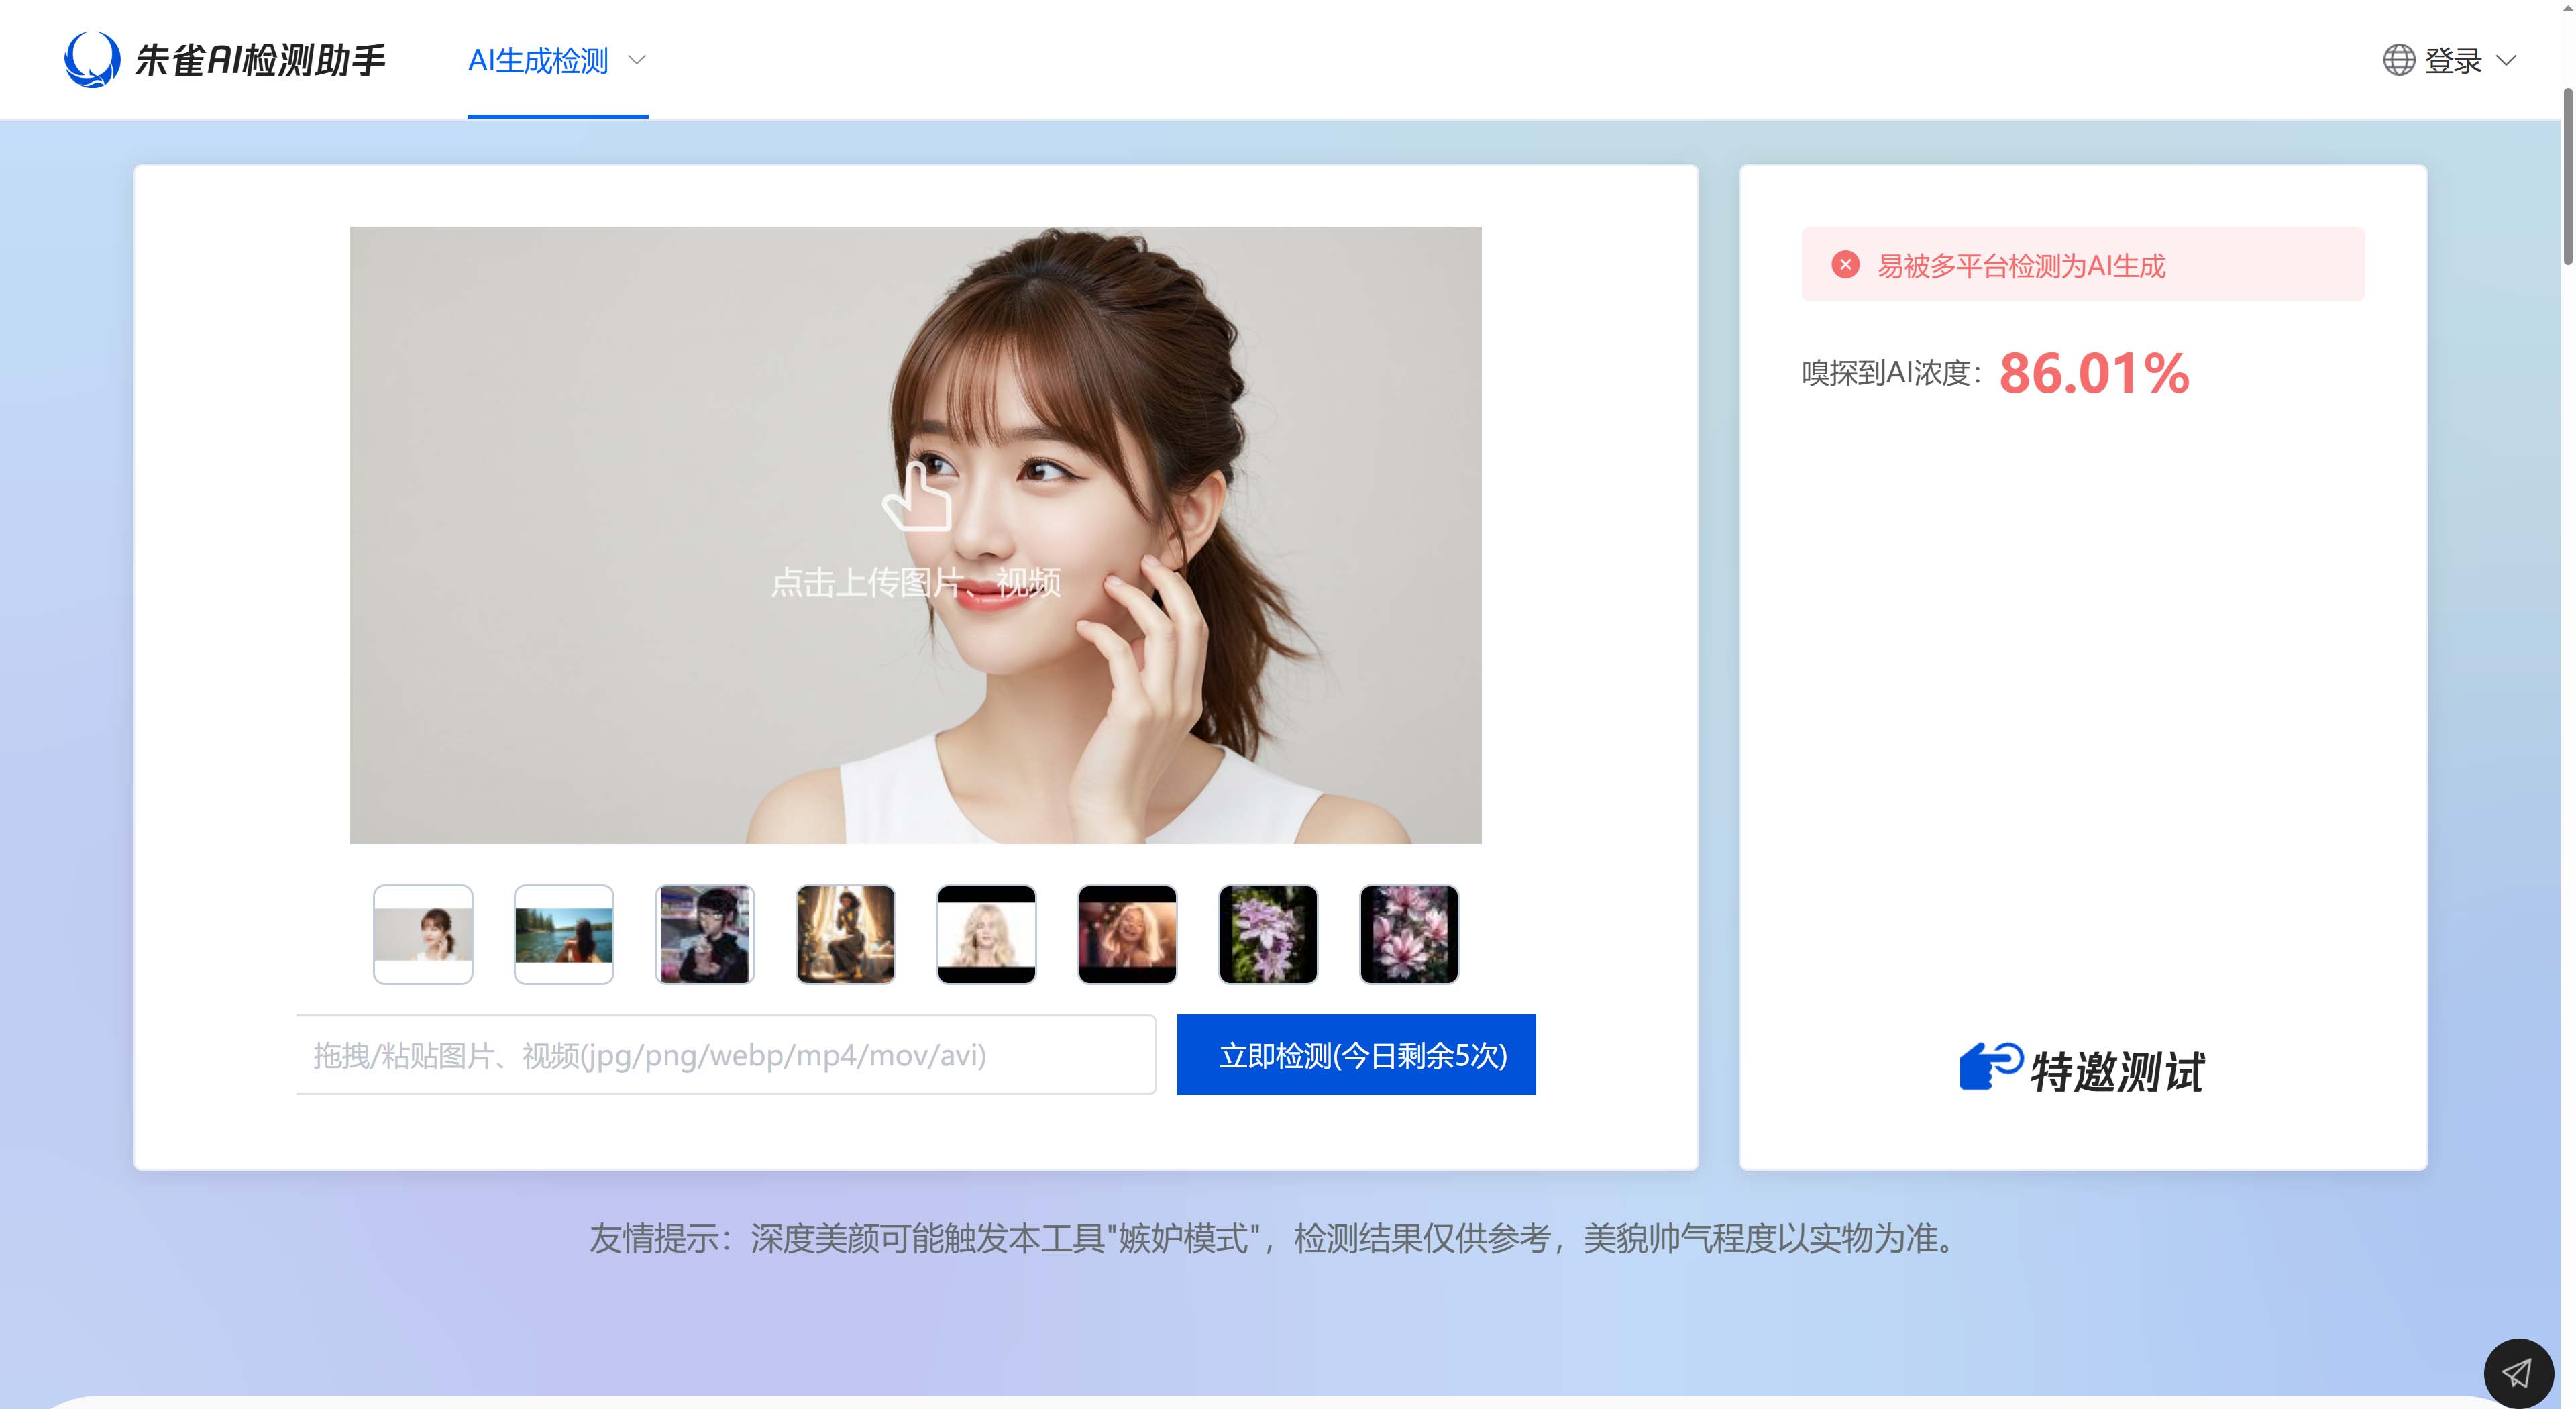The width and height of the screenshot is (2576, 1409).
Task: Click the page vertical scrollbar
Action: [x=2568, y=178]
